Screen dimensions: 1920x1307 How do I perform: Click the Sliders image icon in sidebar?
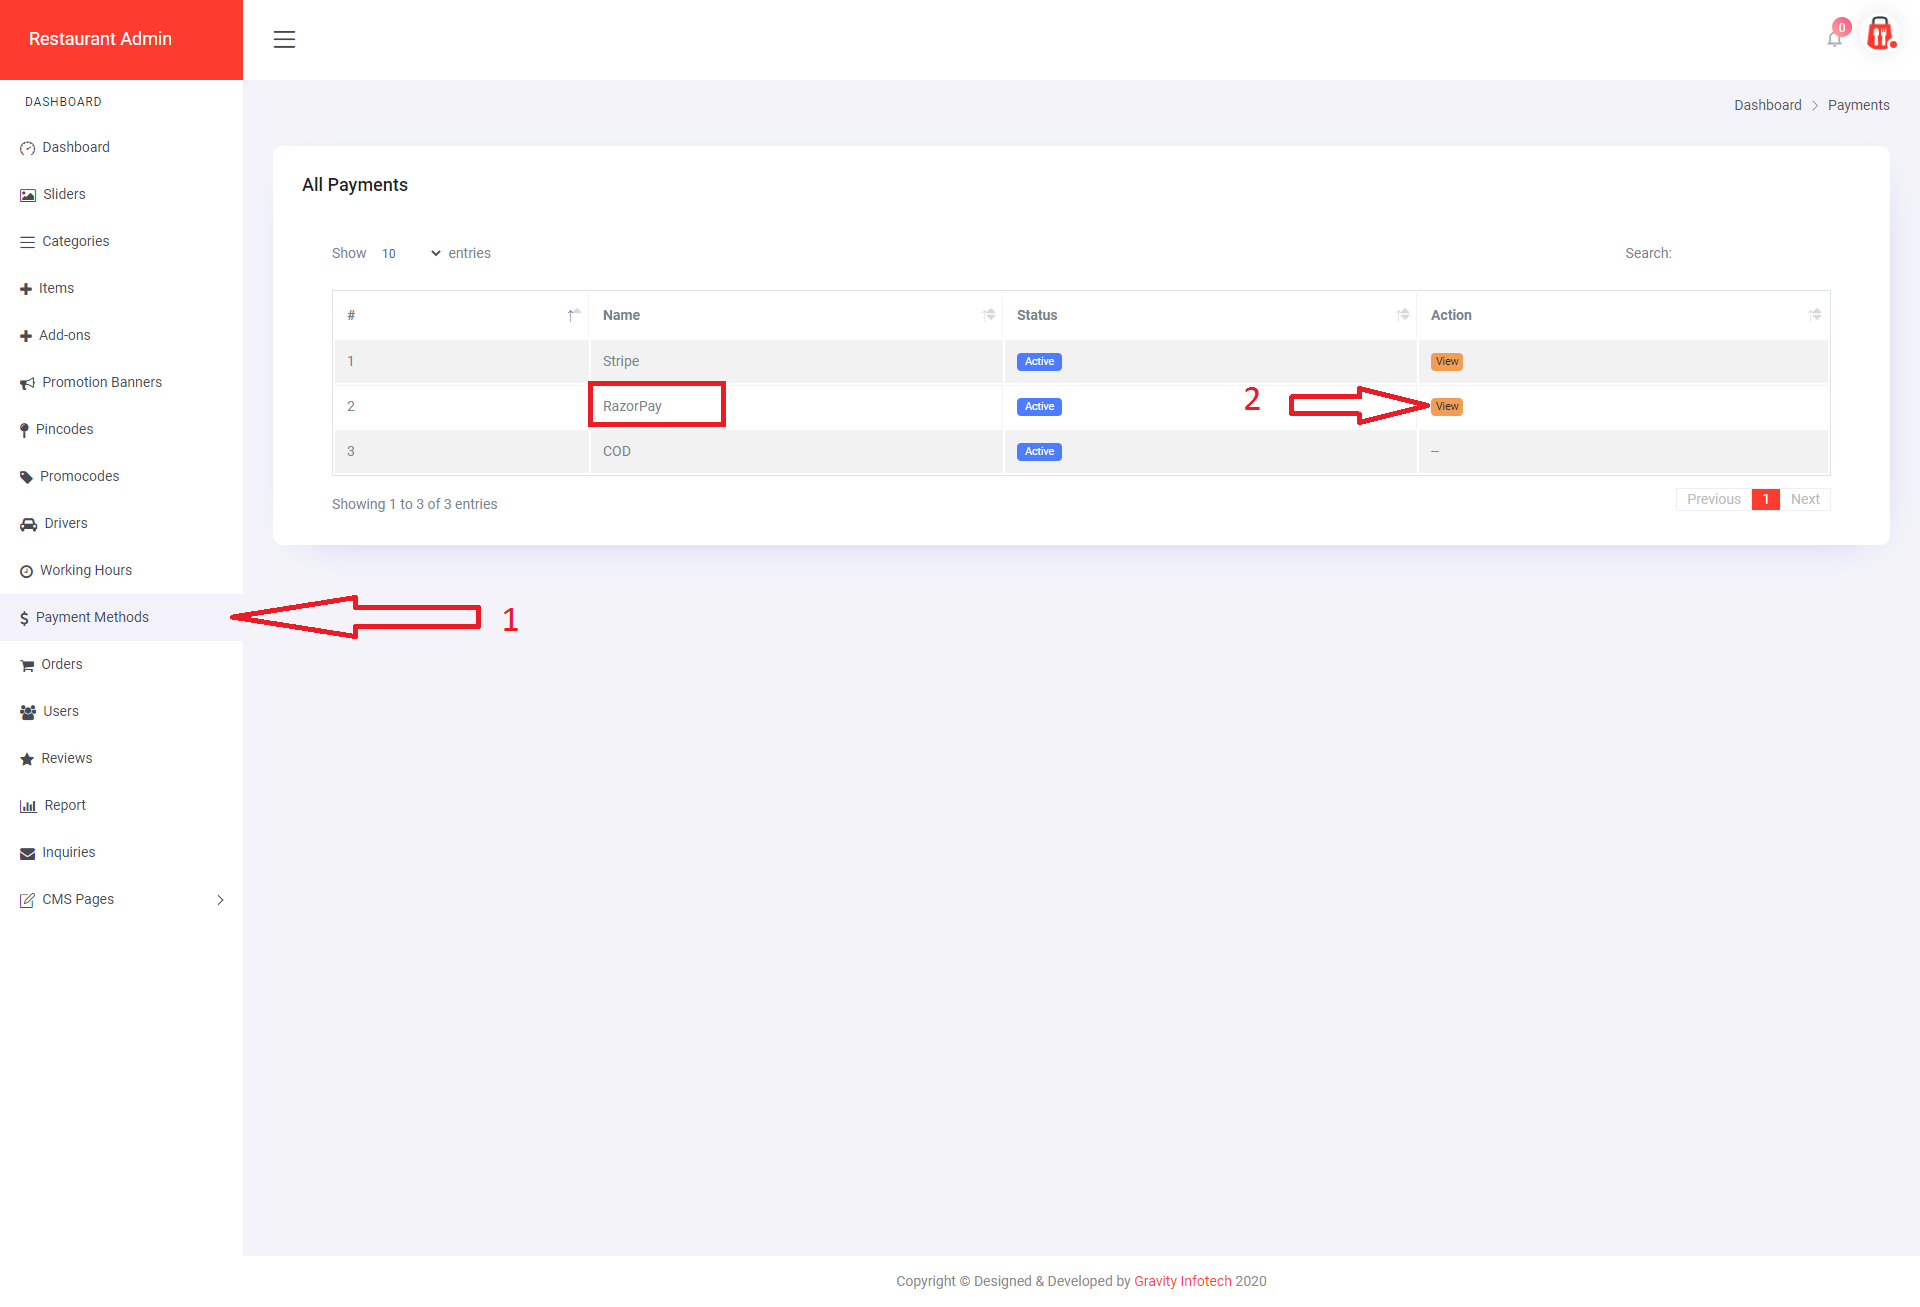[28, 195]
